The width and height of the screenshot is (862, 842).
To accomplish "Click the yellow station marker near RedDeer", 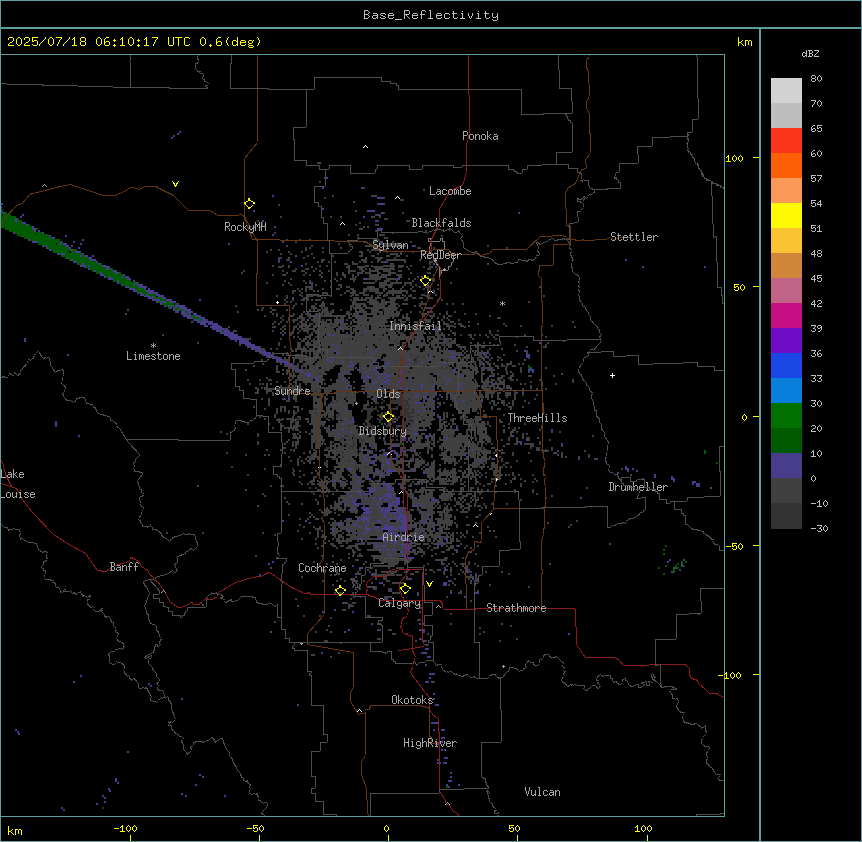I will (426, 281).
